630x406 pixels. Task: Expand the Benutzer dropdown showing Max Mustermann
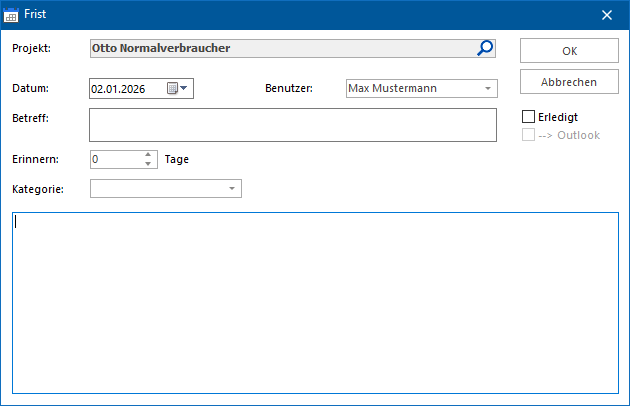(x=488, y=88)
